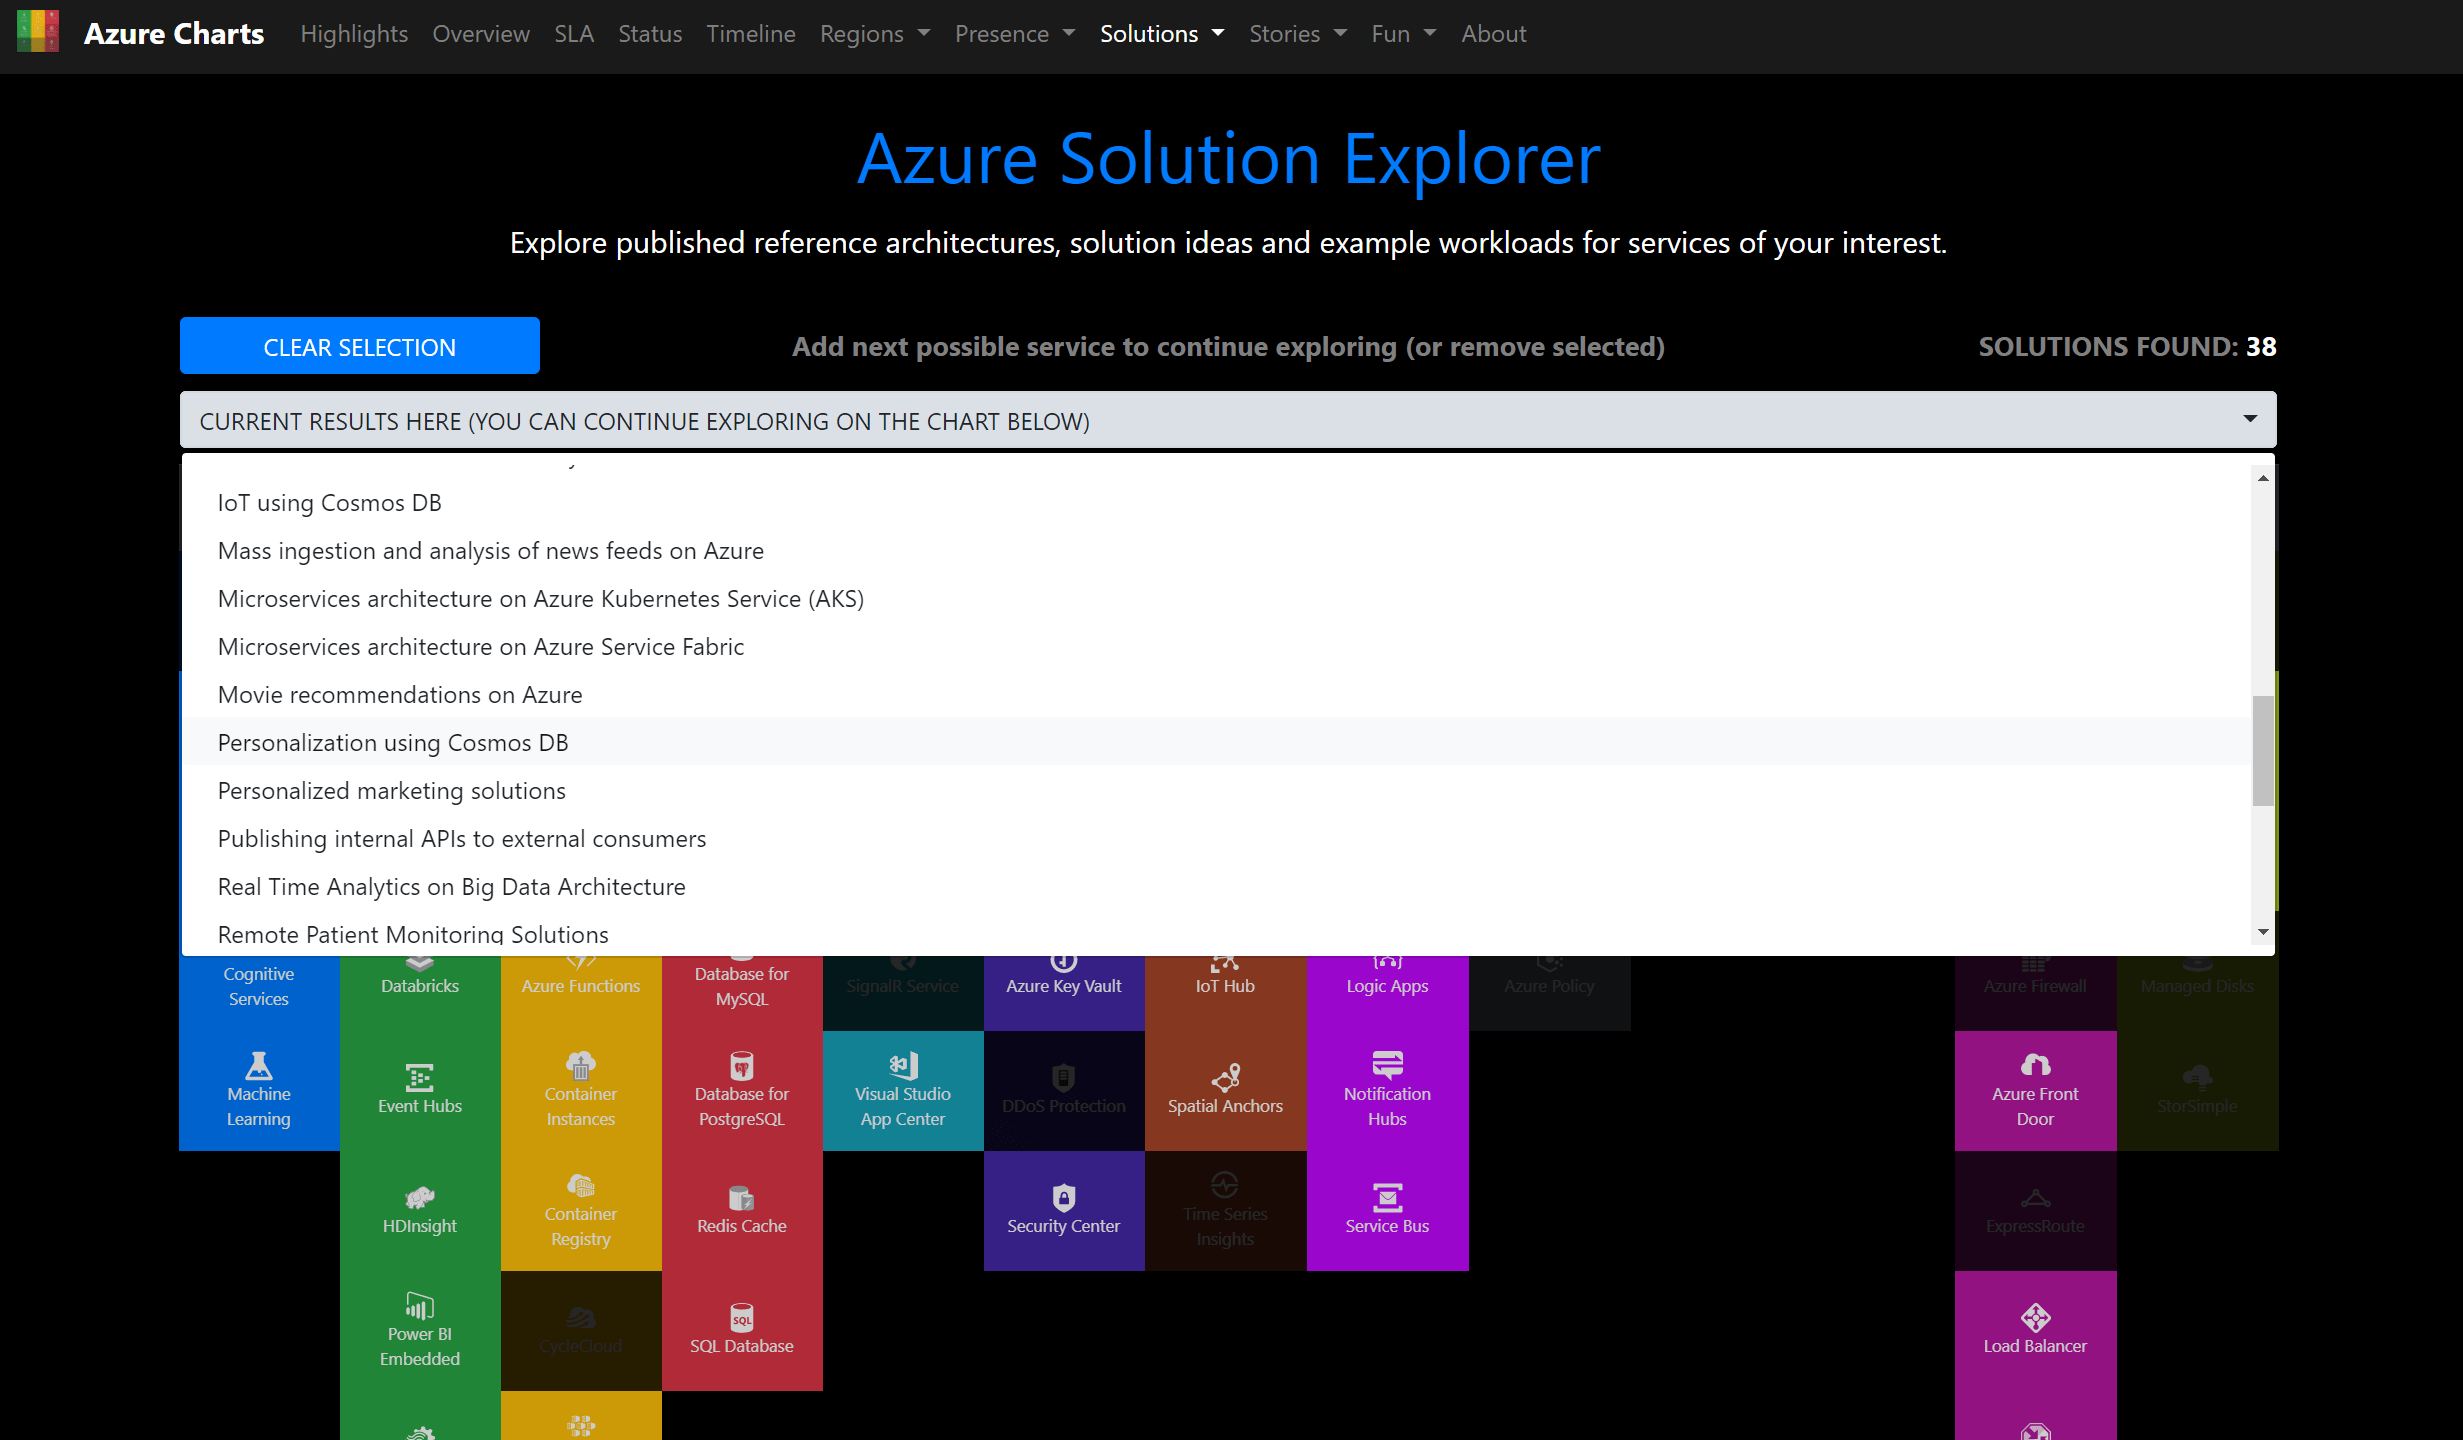This screenshot has height=1440, width=2463.
Task: Toggle the HDInsight service tile
Action: pos(419,1210)
